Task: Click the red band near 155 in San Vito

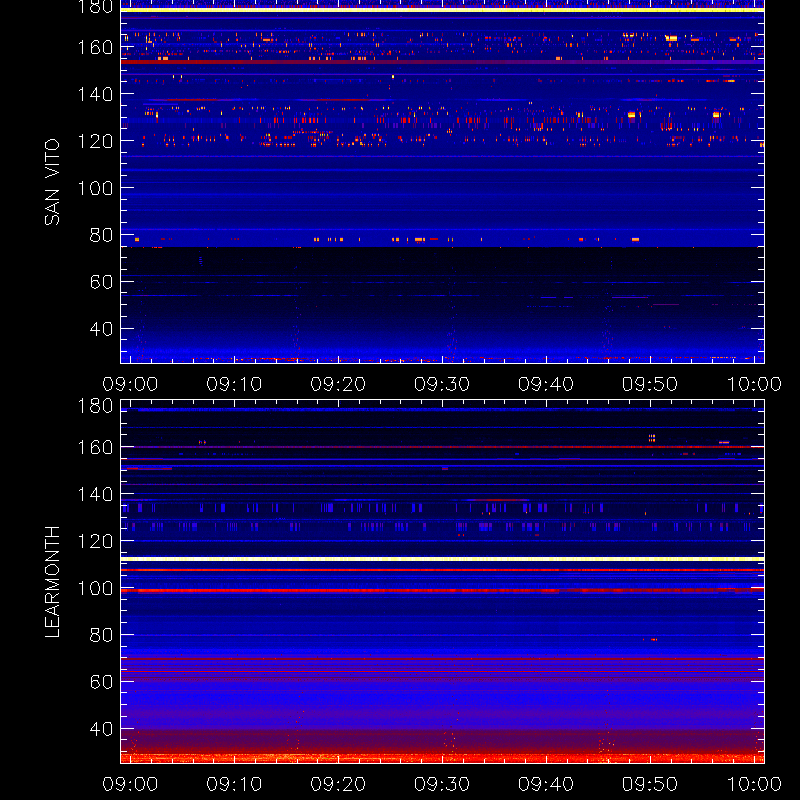Action: tap(442, 62)
